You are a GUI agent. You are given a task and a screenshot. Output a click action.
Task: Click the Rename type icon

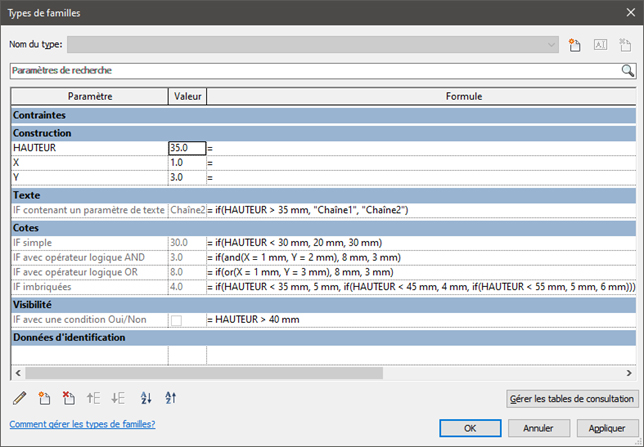[600, 45]
